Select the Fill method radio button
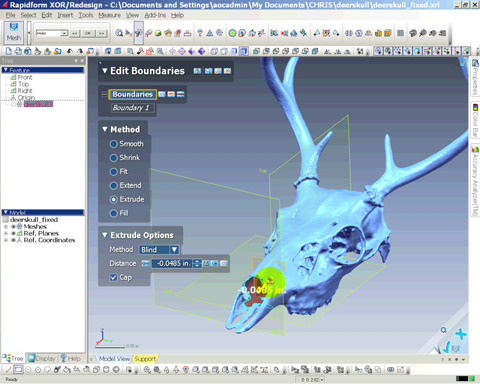Viewport: 480px width, 384px height. click(x=114, y=213)
